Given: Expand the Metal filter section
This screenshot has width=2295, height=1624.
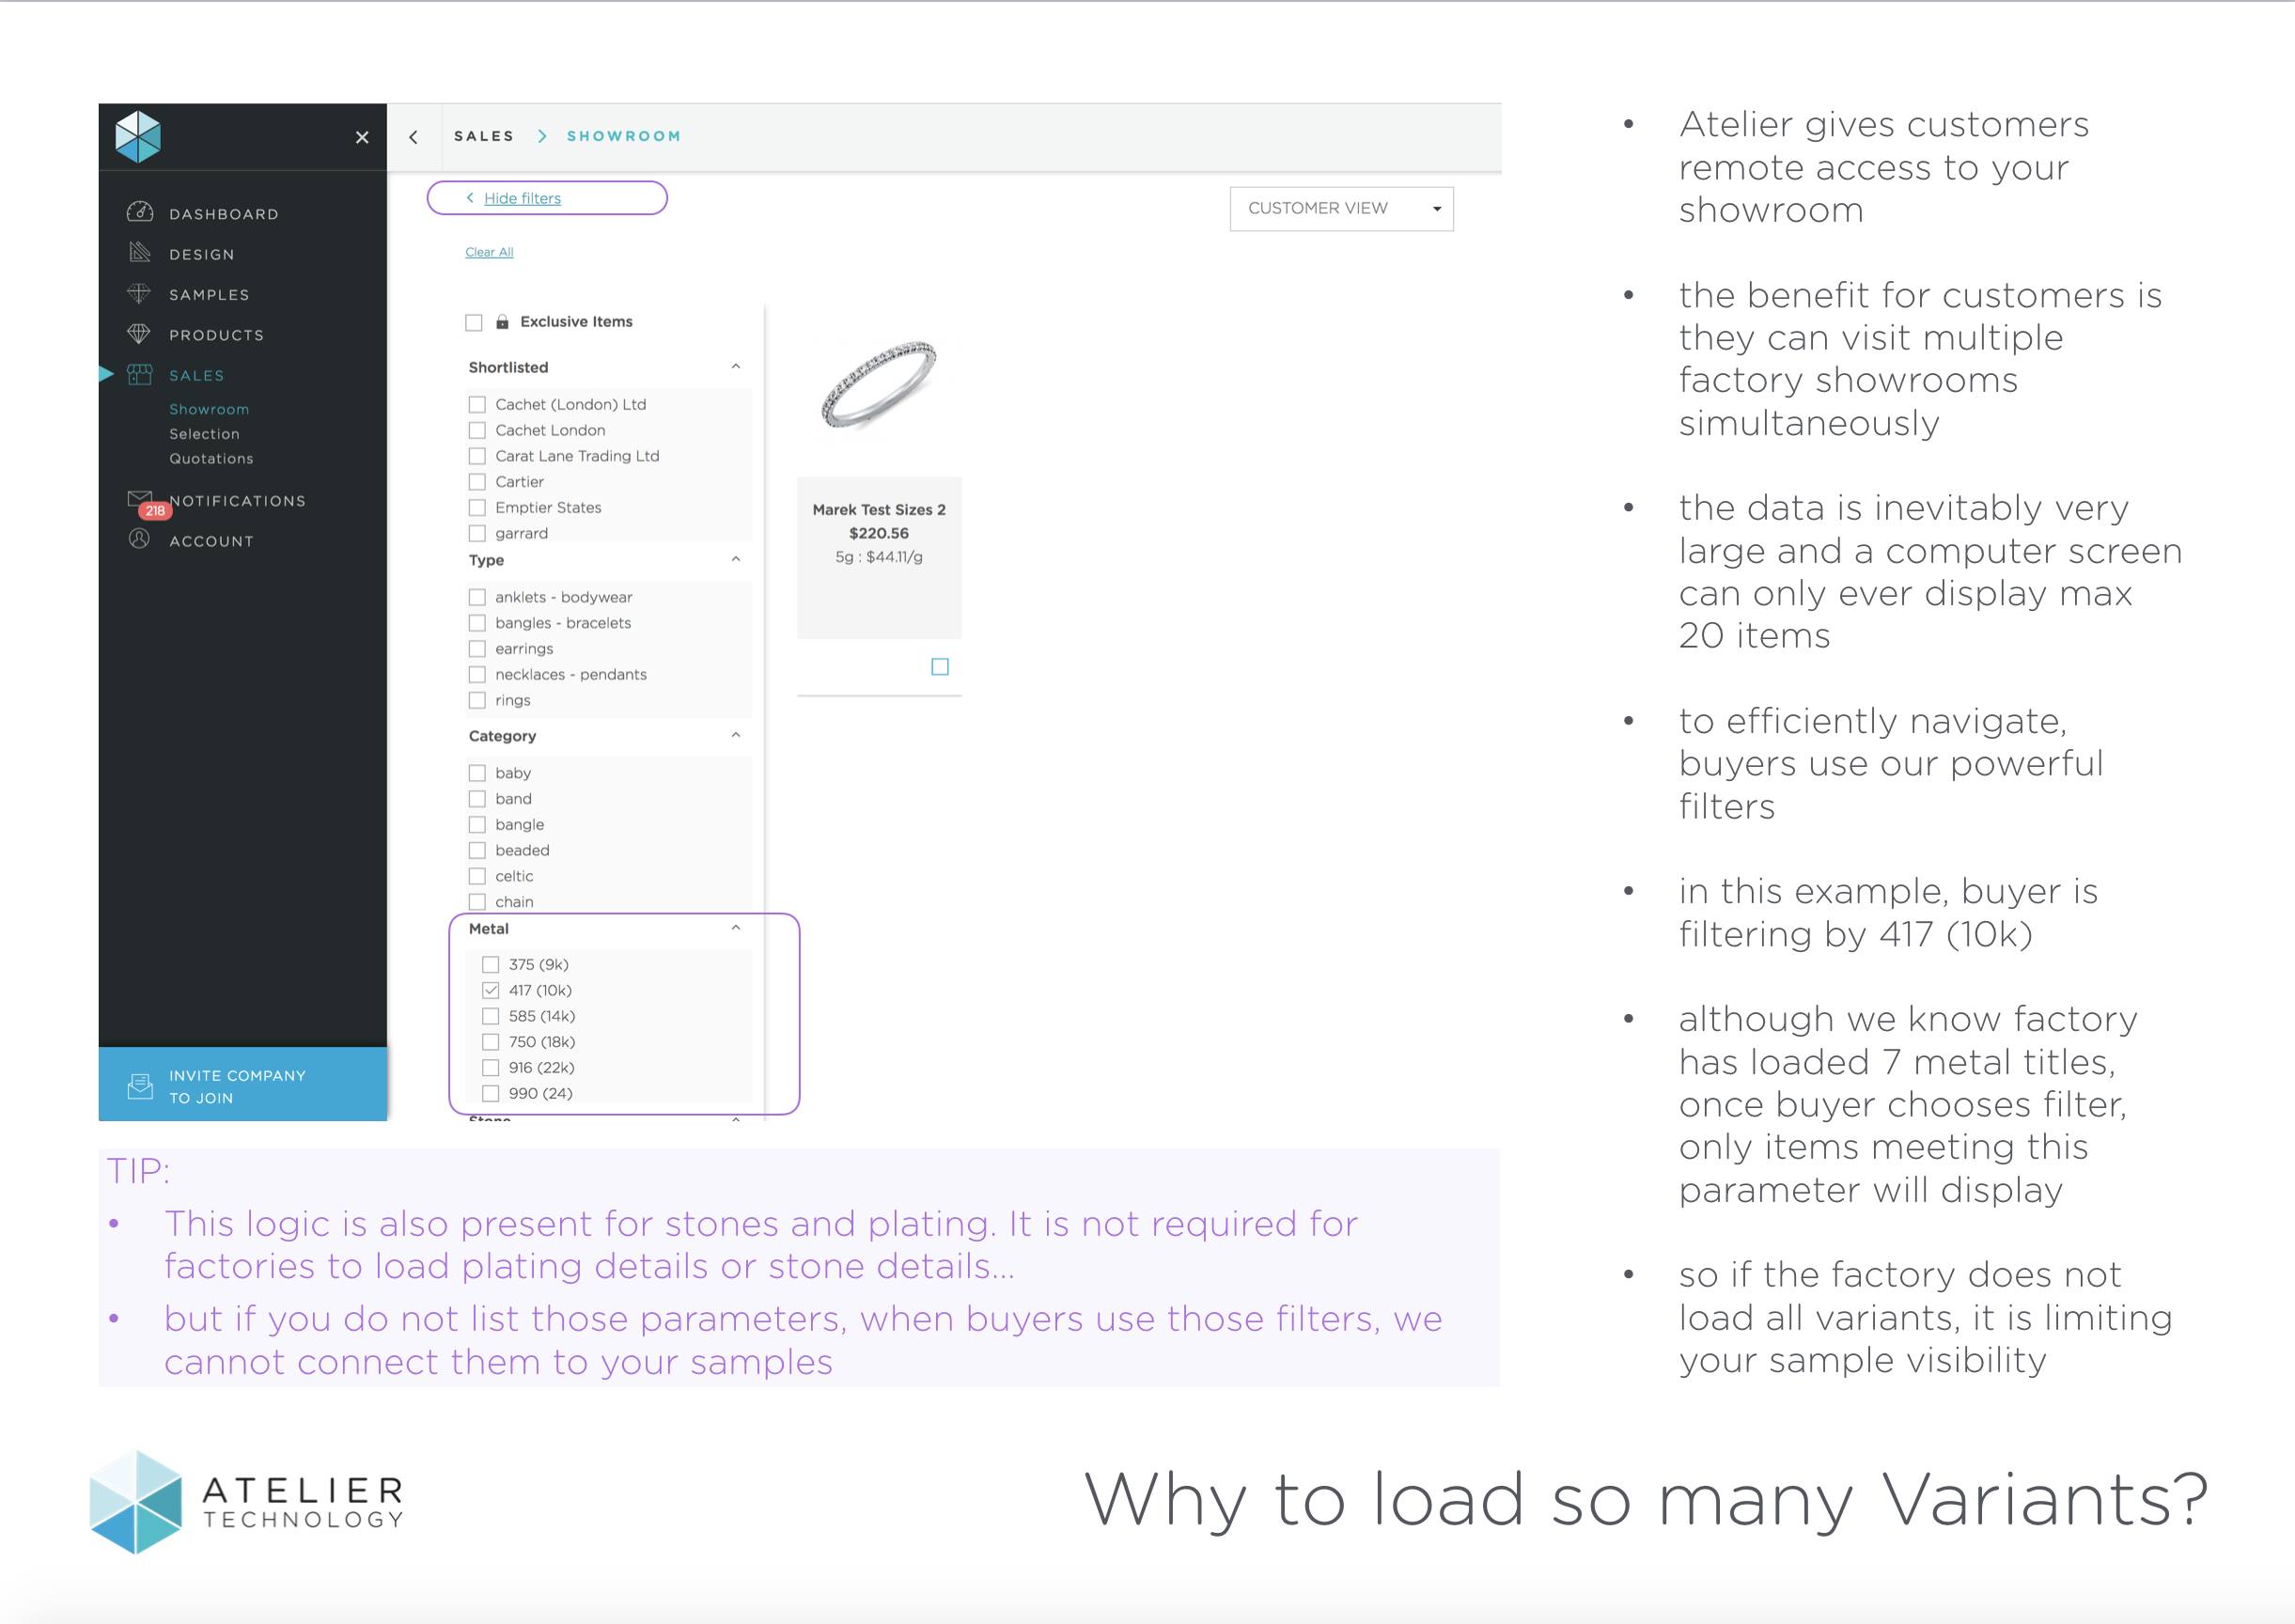Looking at the screenshot, I should [735, 929].
